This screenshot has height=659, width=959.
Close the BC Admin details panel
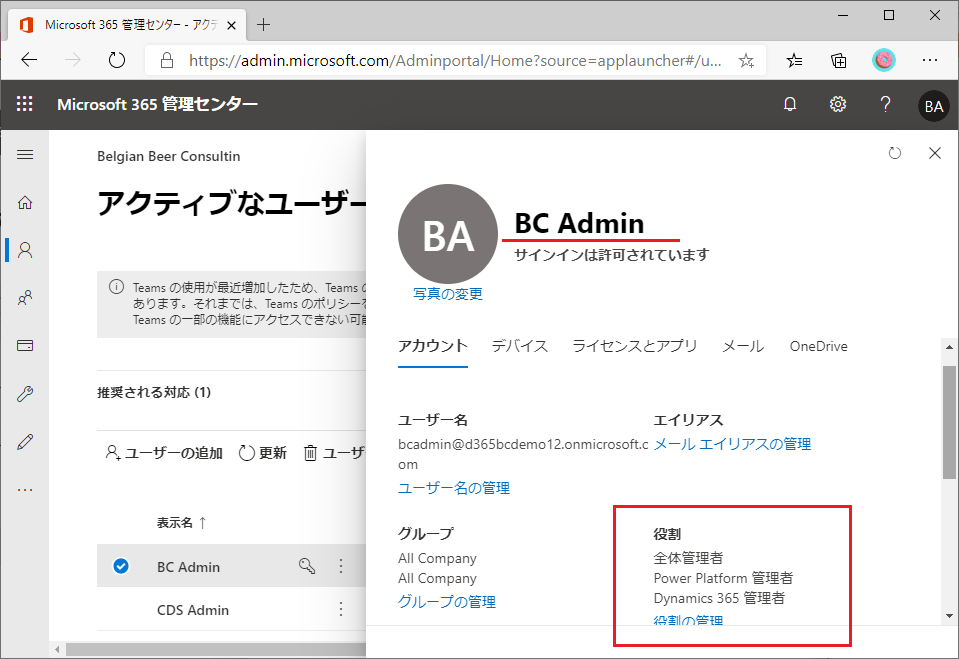pos(935,153)
